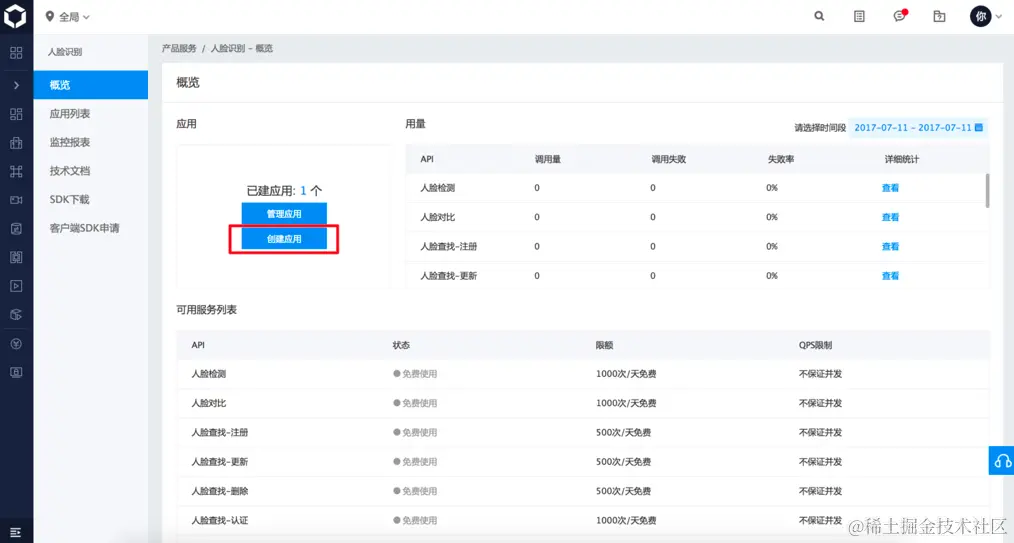Click the top four-squares grid sidebar icon
Screen dimensions: 1014x543
[16, 53]
